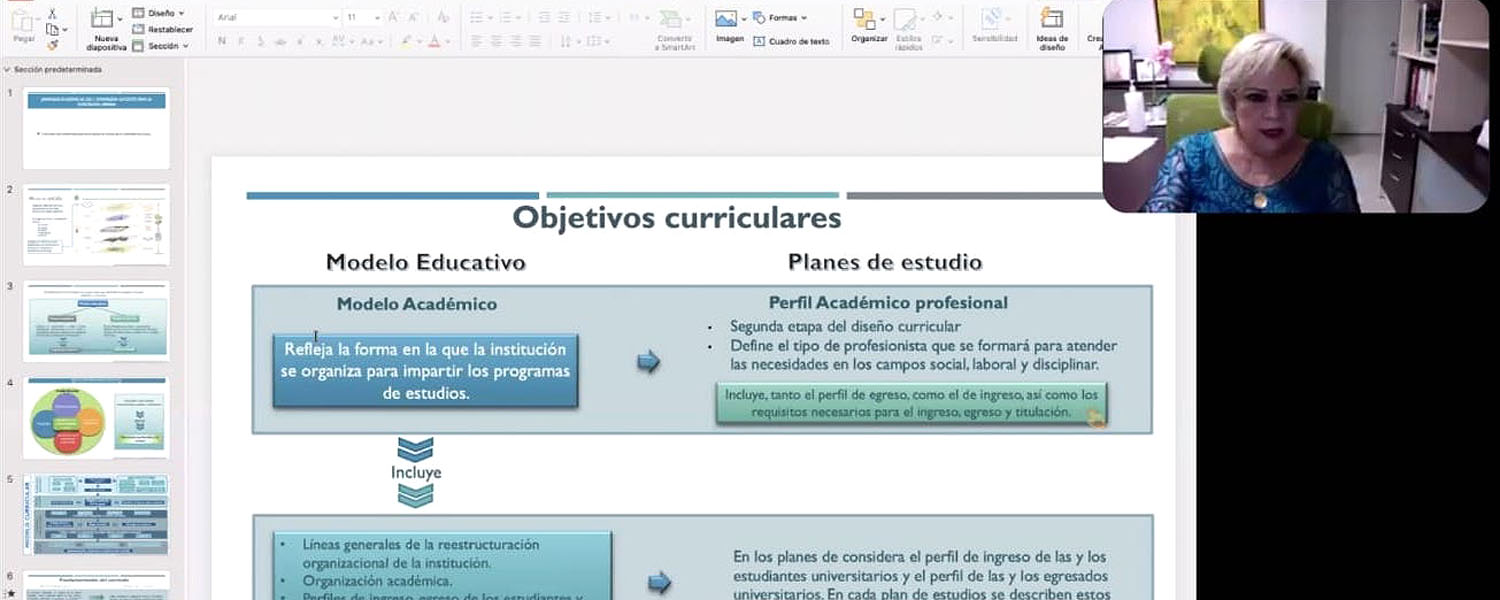Toggle underline (S) formatting
The image size is (1500, 600).
point(260,41)
